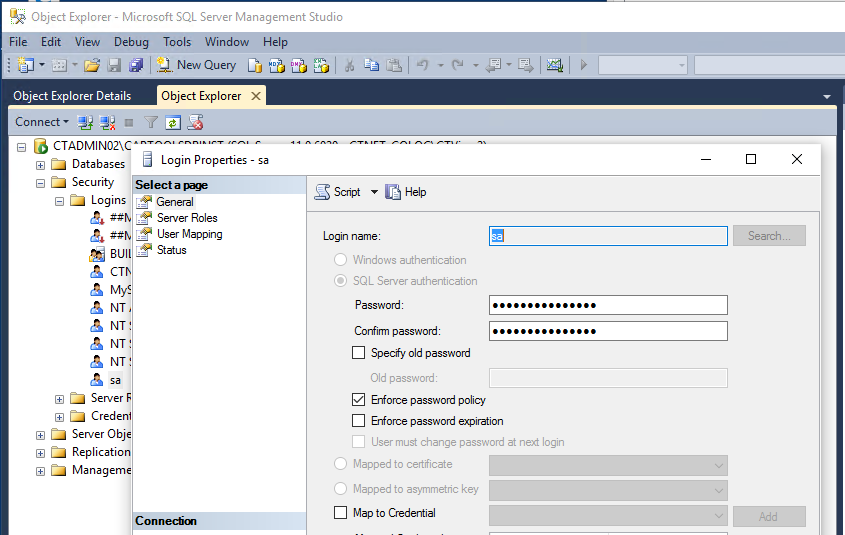Click the Undo arrow icon
This screenshot has height=535, width=845.
422,65
